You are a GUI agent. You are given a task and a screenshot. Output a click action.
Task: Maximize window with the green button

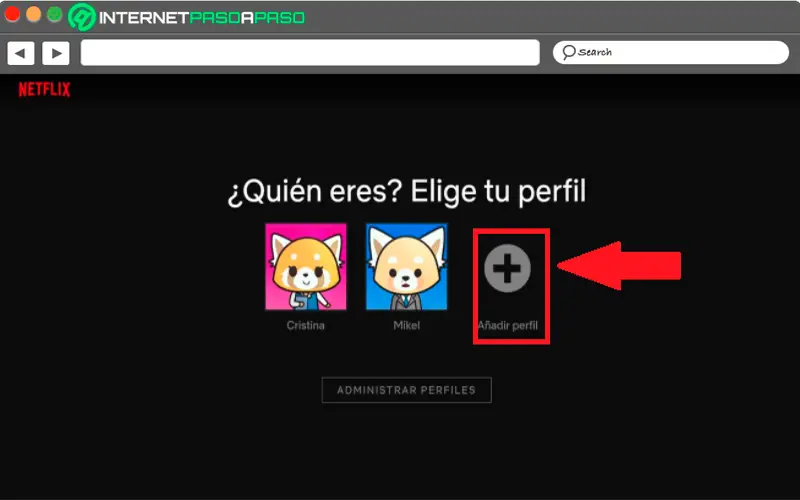tap(55, 15)
